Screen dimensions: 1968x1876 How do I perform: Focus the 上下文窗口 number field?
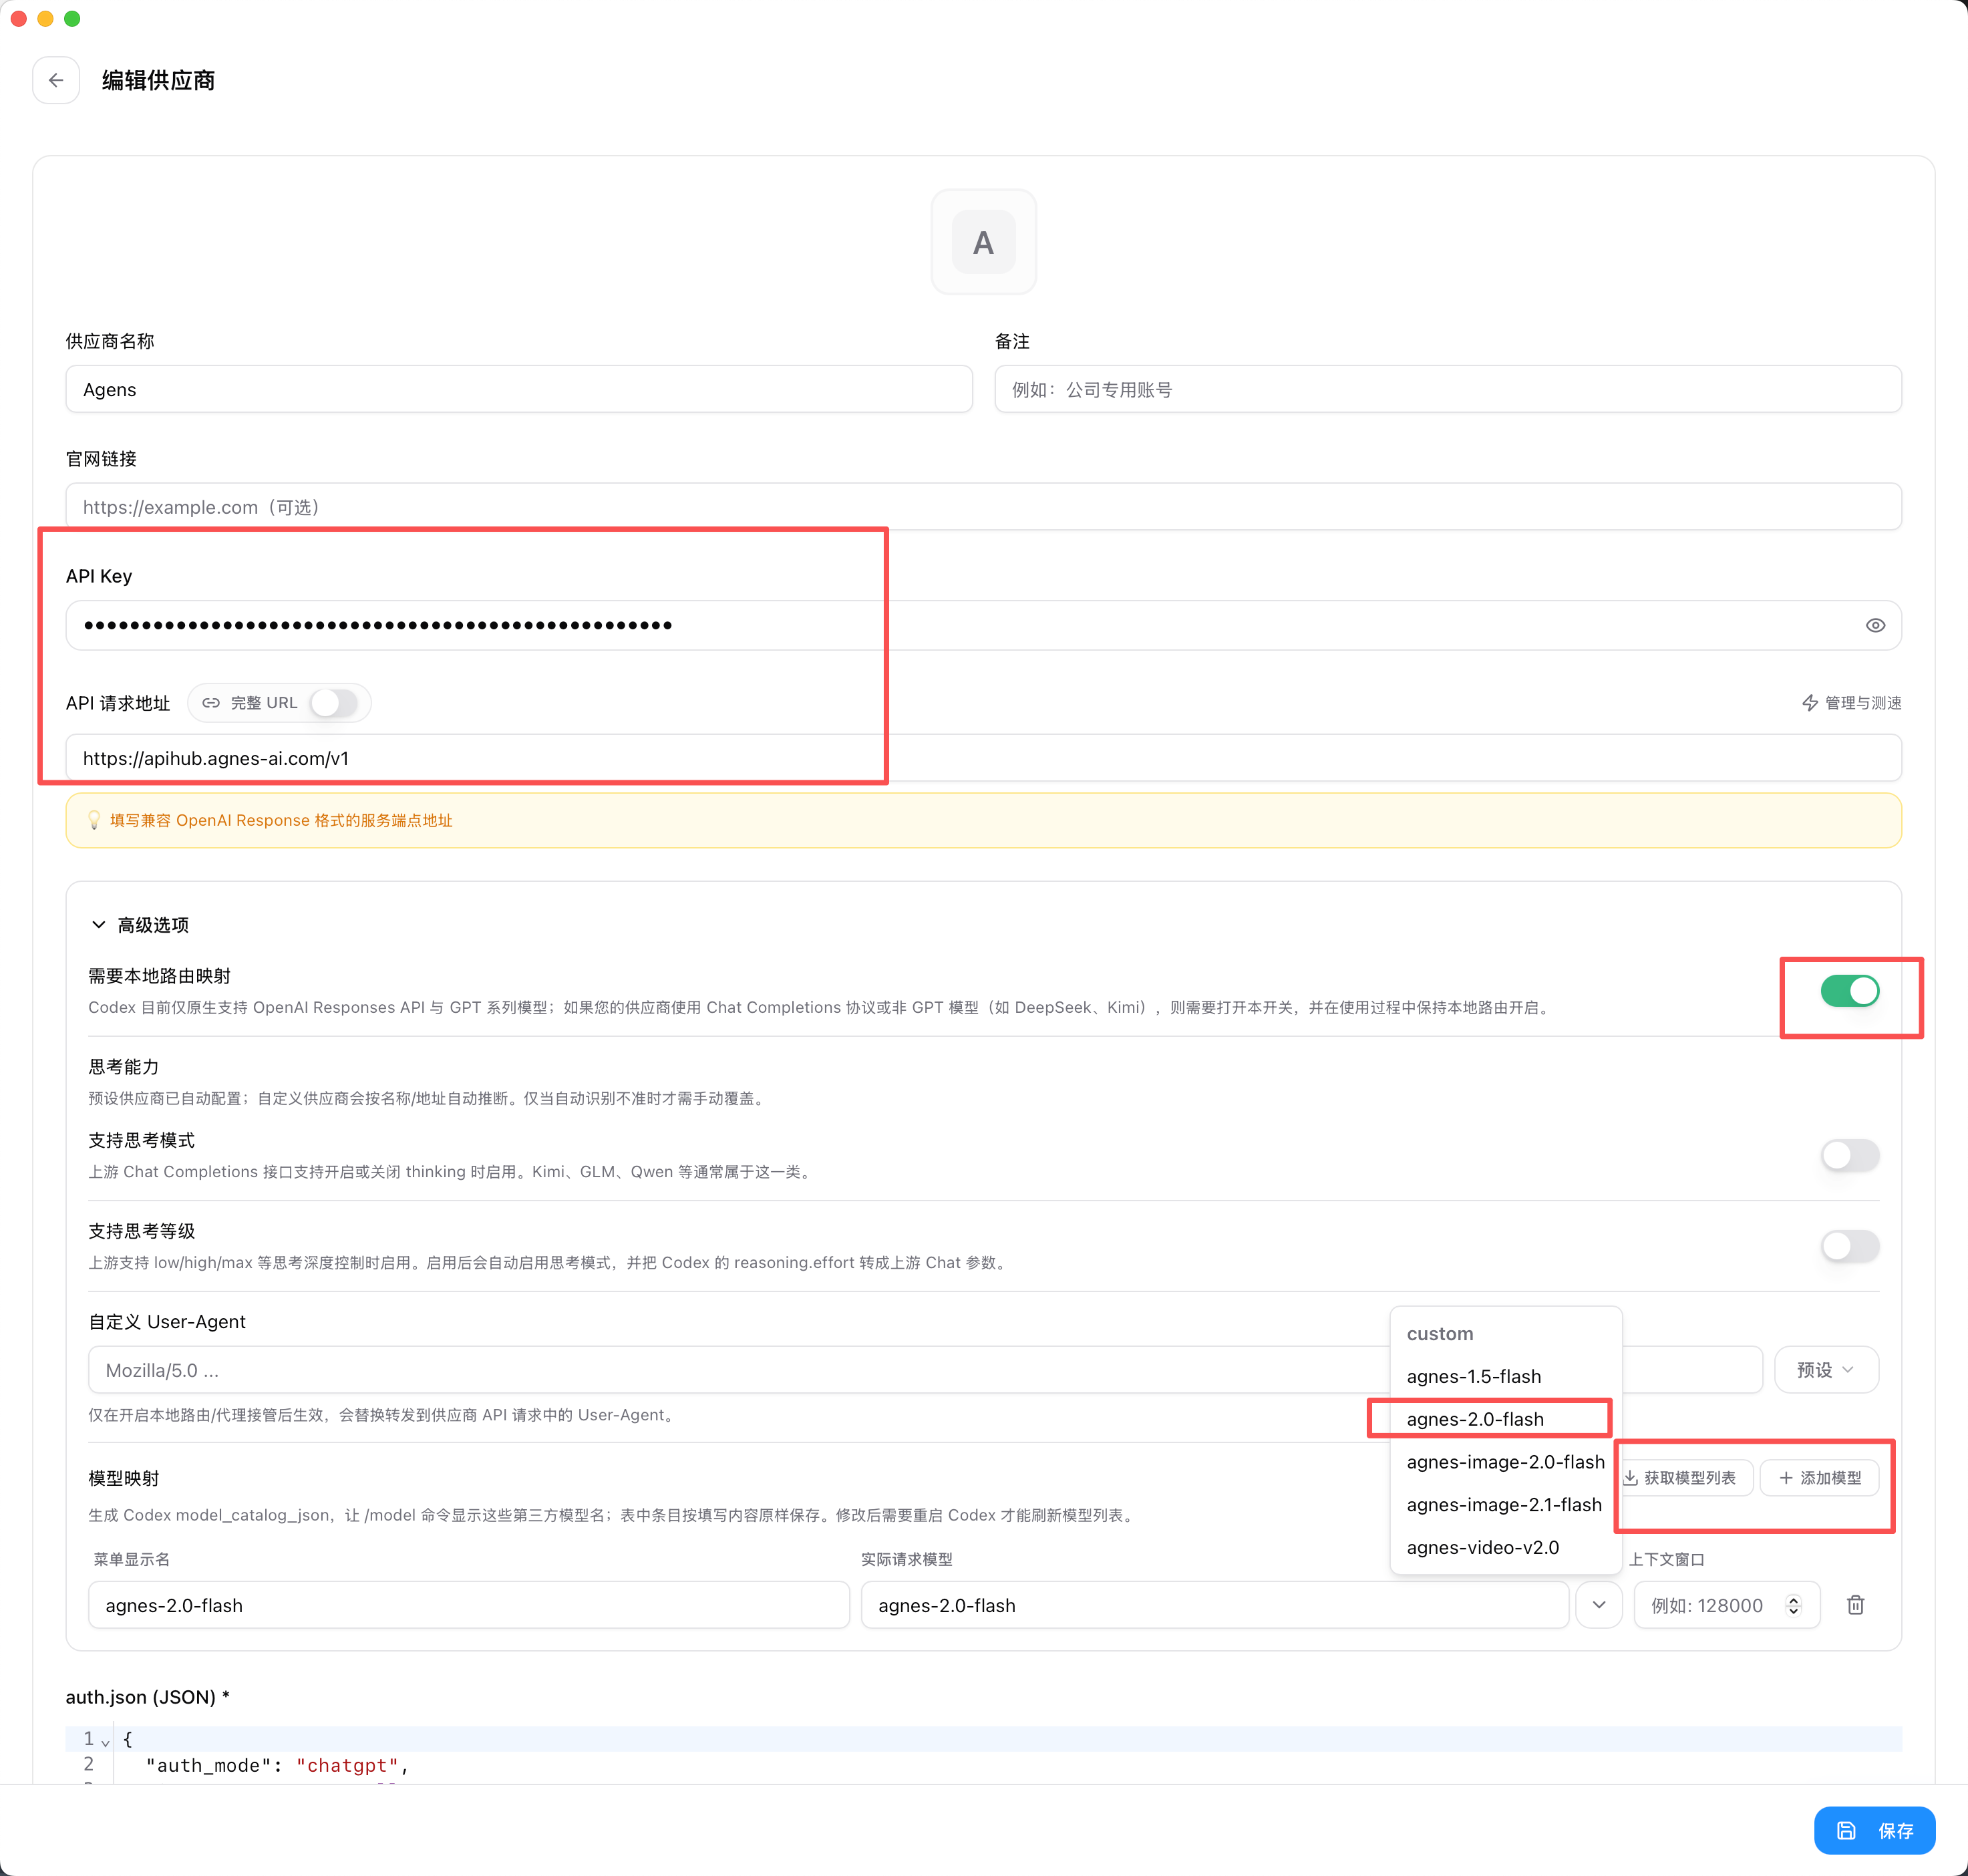(1727, 1605)
